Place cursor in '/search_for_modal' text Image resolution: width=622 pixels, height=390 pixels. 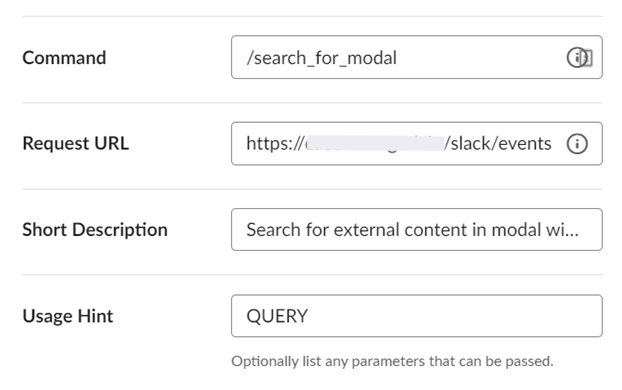tap(321, 58)
